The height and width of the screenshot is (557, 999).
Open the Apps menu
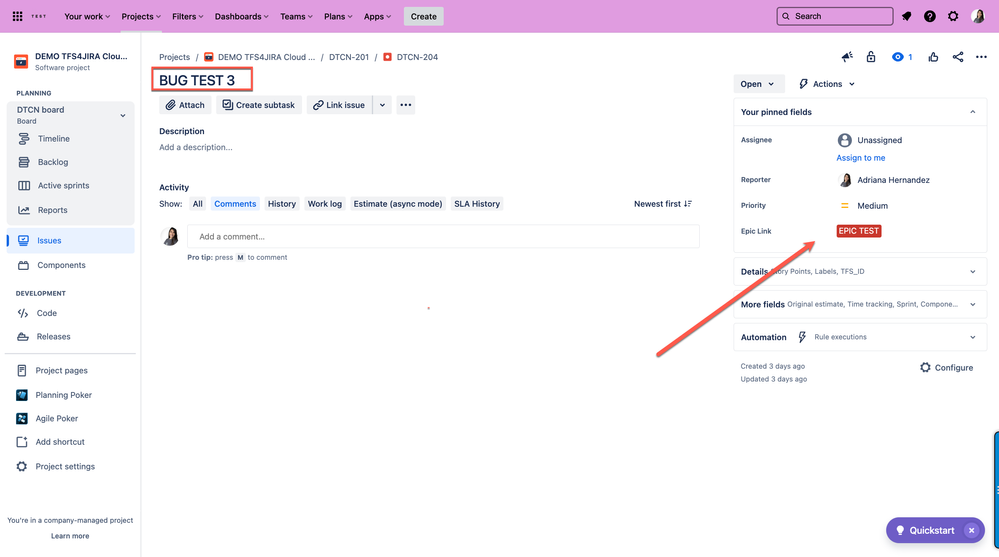click(377, 17)
